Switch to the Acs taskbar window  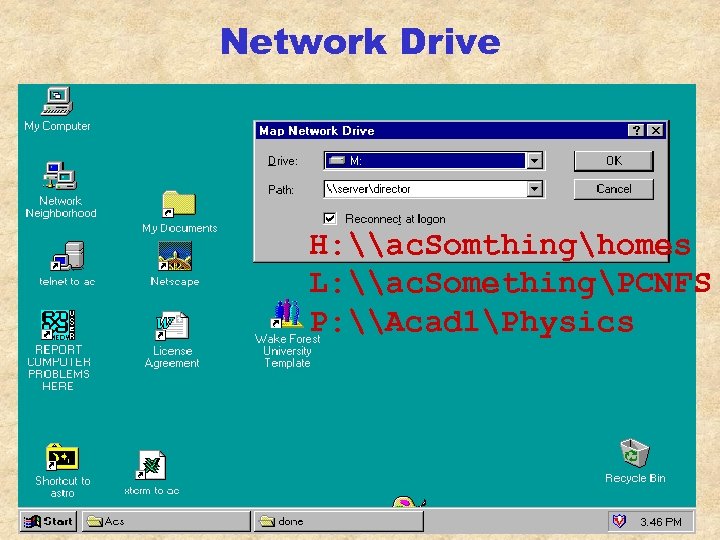pos(166,521)
